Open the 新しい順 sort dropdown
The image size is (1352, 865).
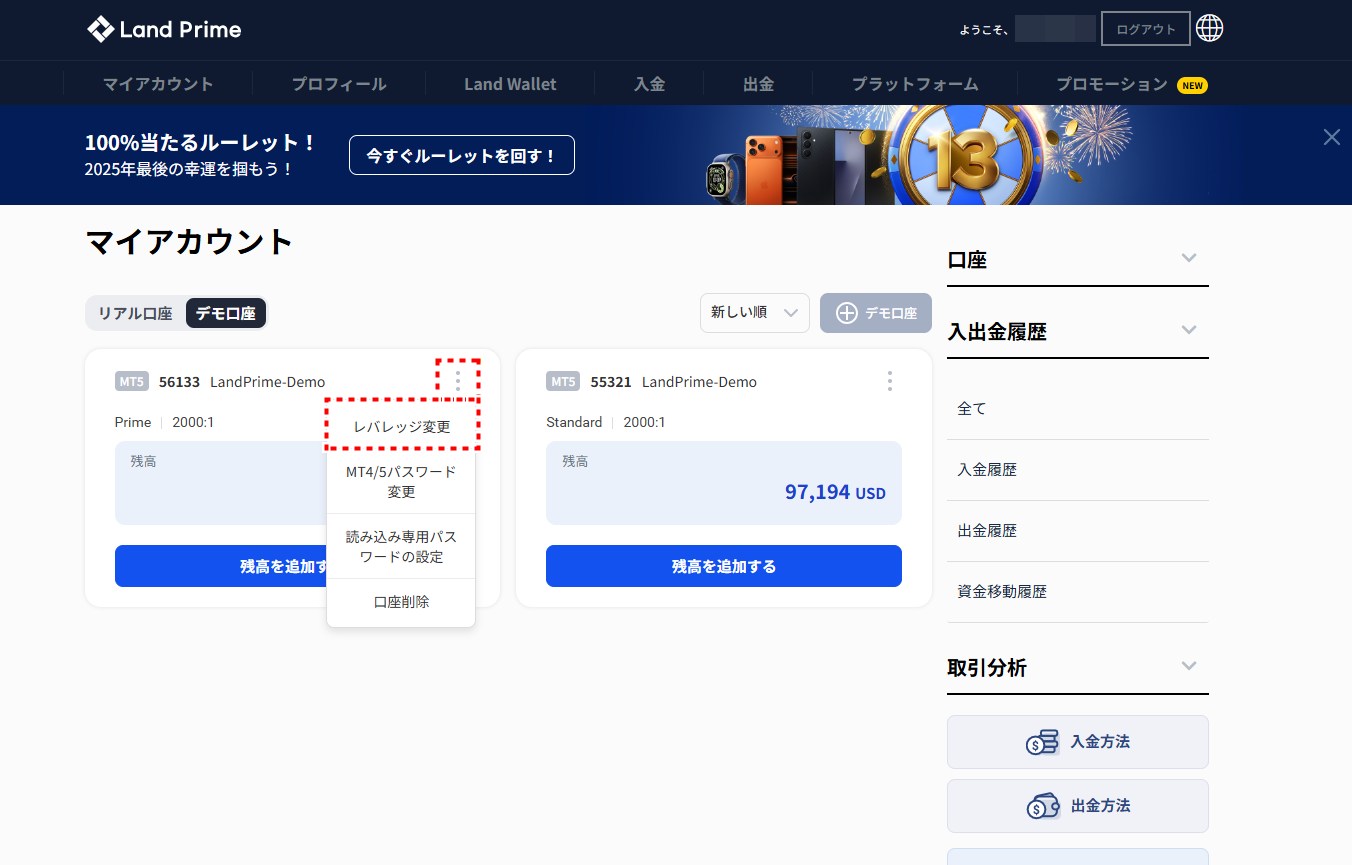point(755,313)
